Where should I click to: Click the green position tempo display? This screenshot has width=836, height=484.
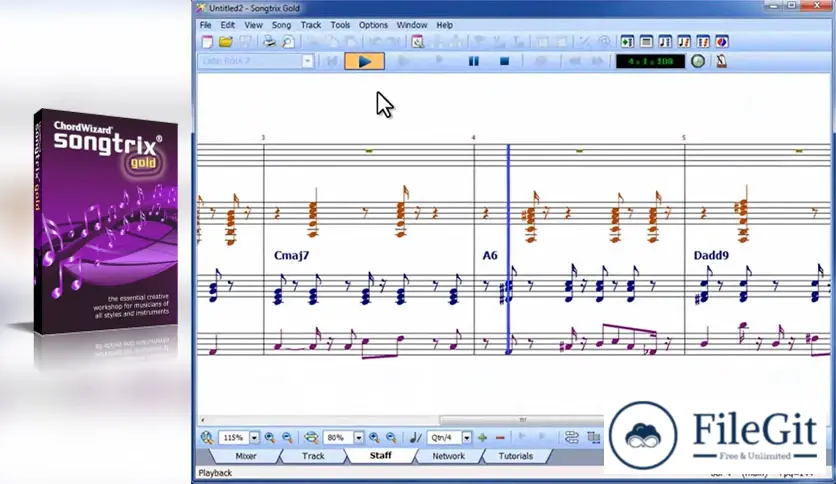point(650,61)
